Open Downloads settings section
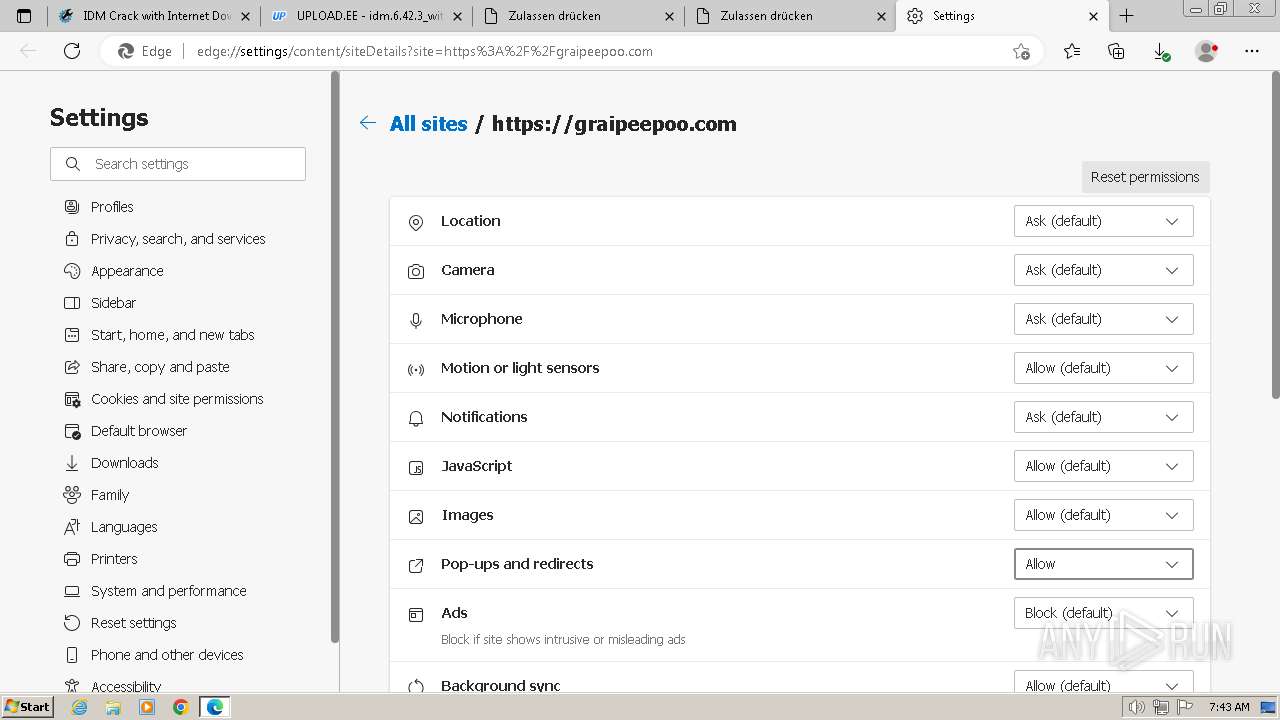This screenshot has height=720, width=1280. click(124, 463)
